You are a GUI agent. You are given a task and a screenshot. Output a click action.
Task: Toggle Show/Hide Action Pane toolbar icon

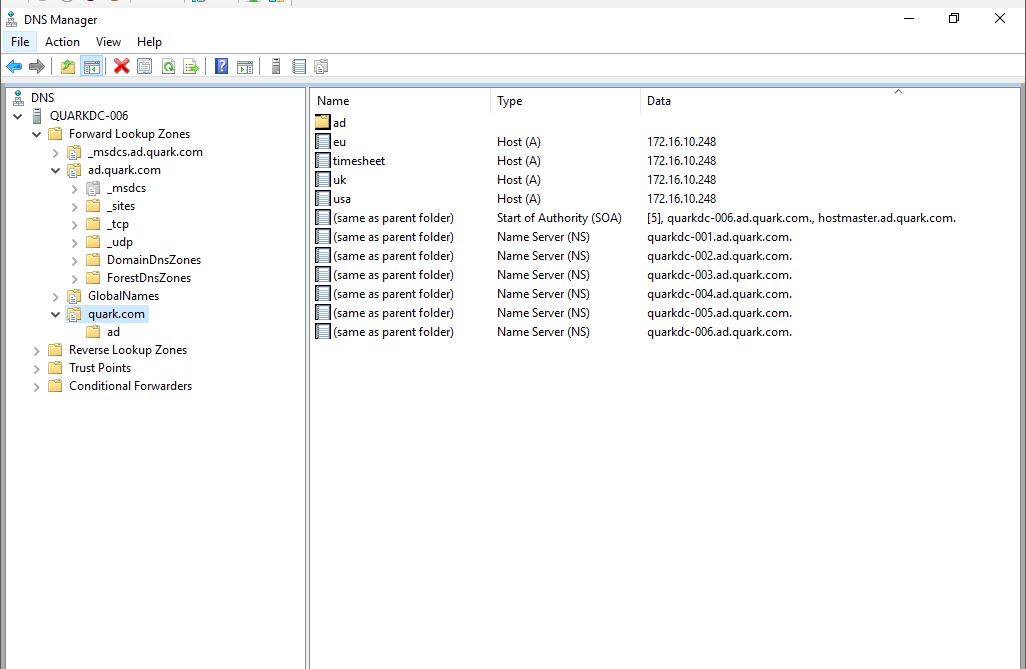(245, 66)
